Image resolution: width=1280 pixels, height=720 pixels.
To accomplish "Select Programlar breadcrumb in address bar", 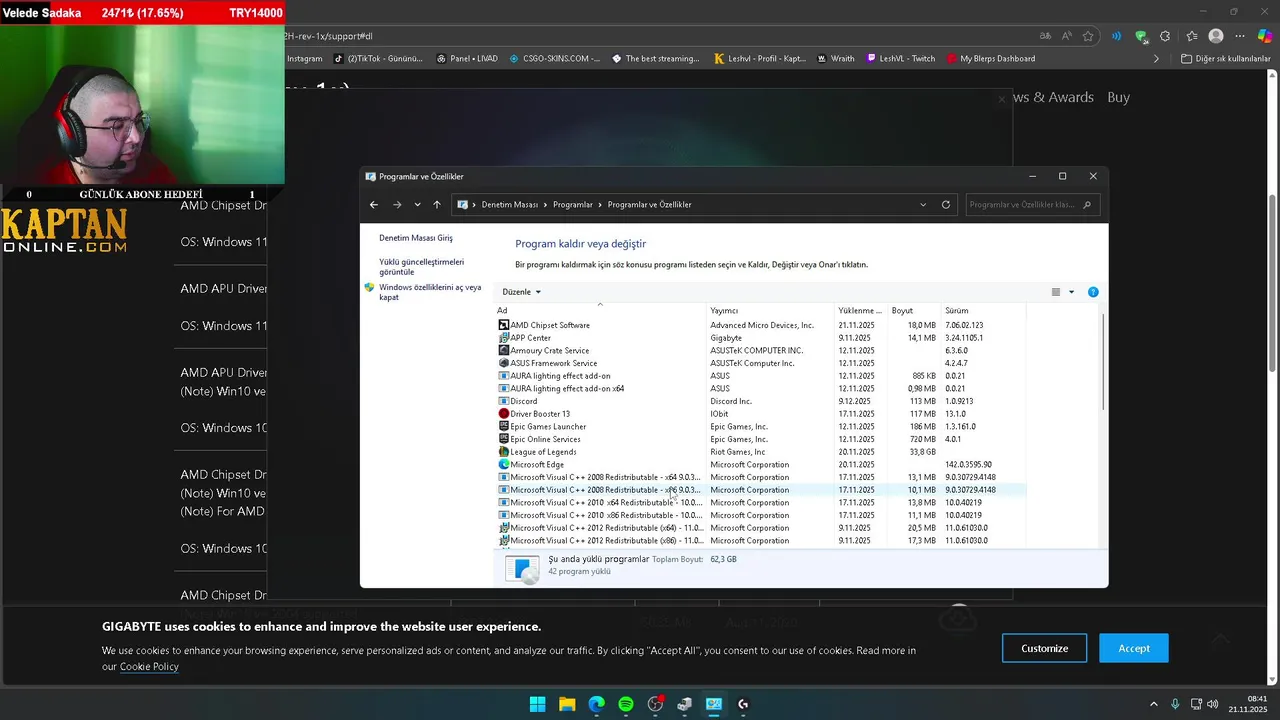I will click(573, 205).
